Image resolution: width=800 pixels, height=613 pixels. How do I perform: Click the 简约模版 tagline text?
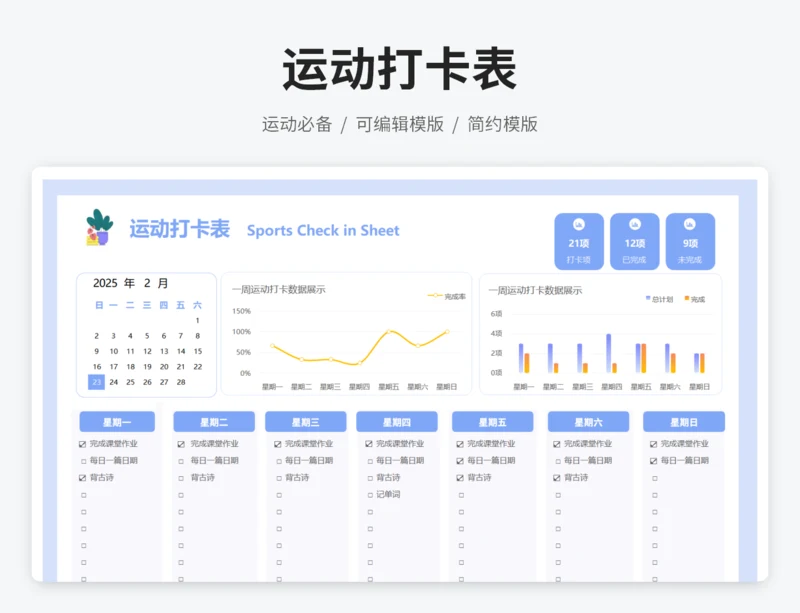pyautogui.click(x=503, y=124)
